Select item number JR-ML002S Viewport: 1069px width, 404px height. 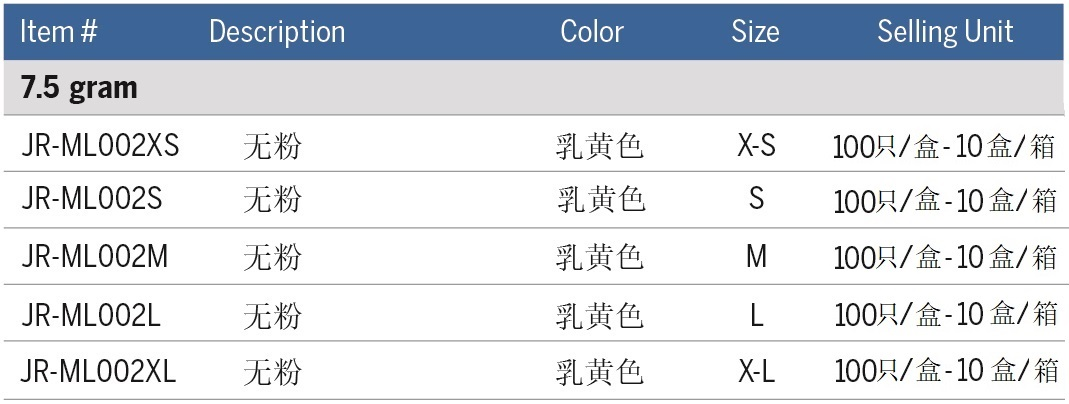tap(92, 199)
